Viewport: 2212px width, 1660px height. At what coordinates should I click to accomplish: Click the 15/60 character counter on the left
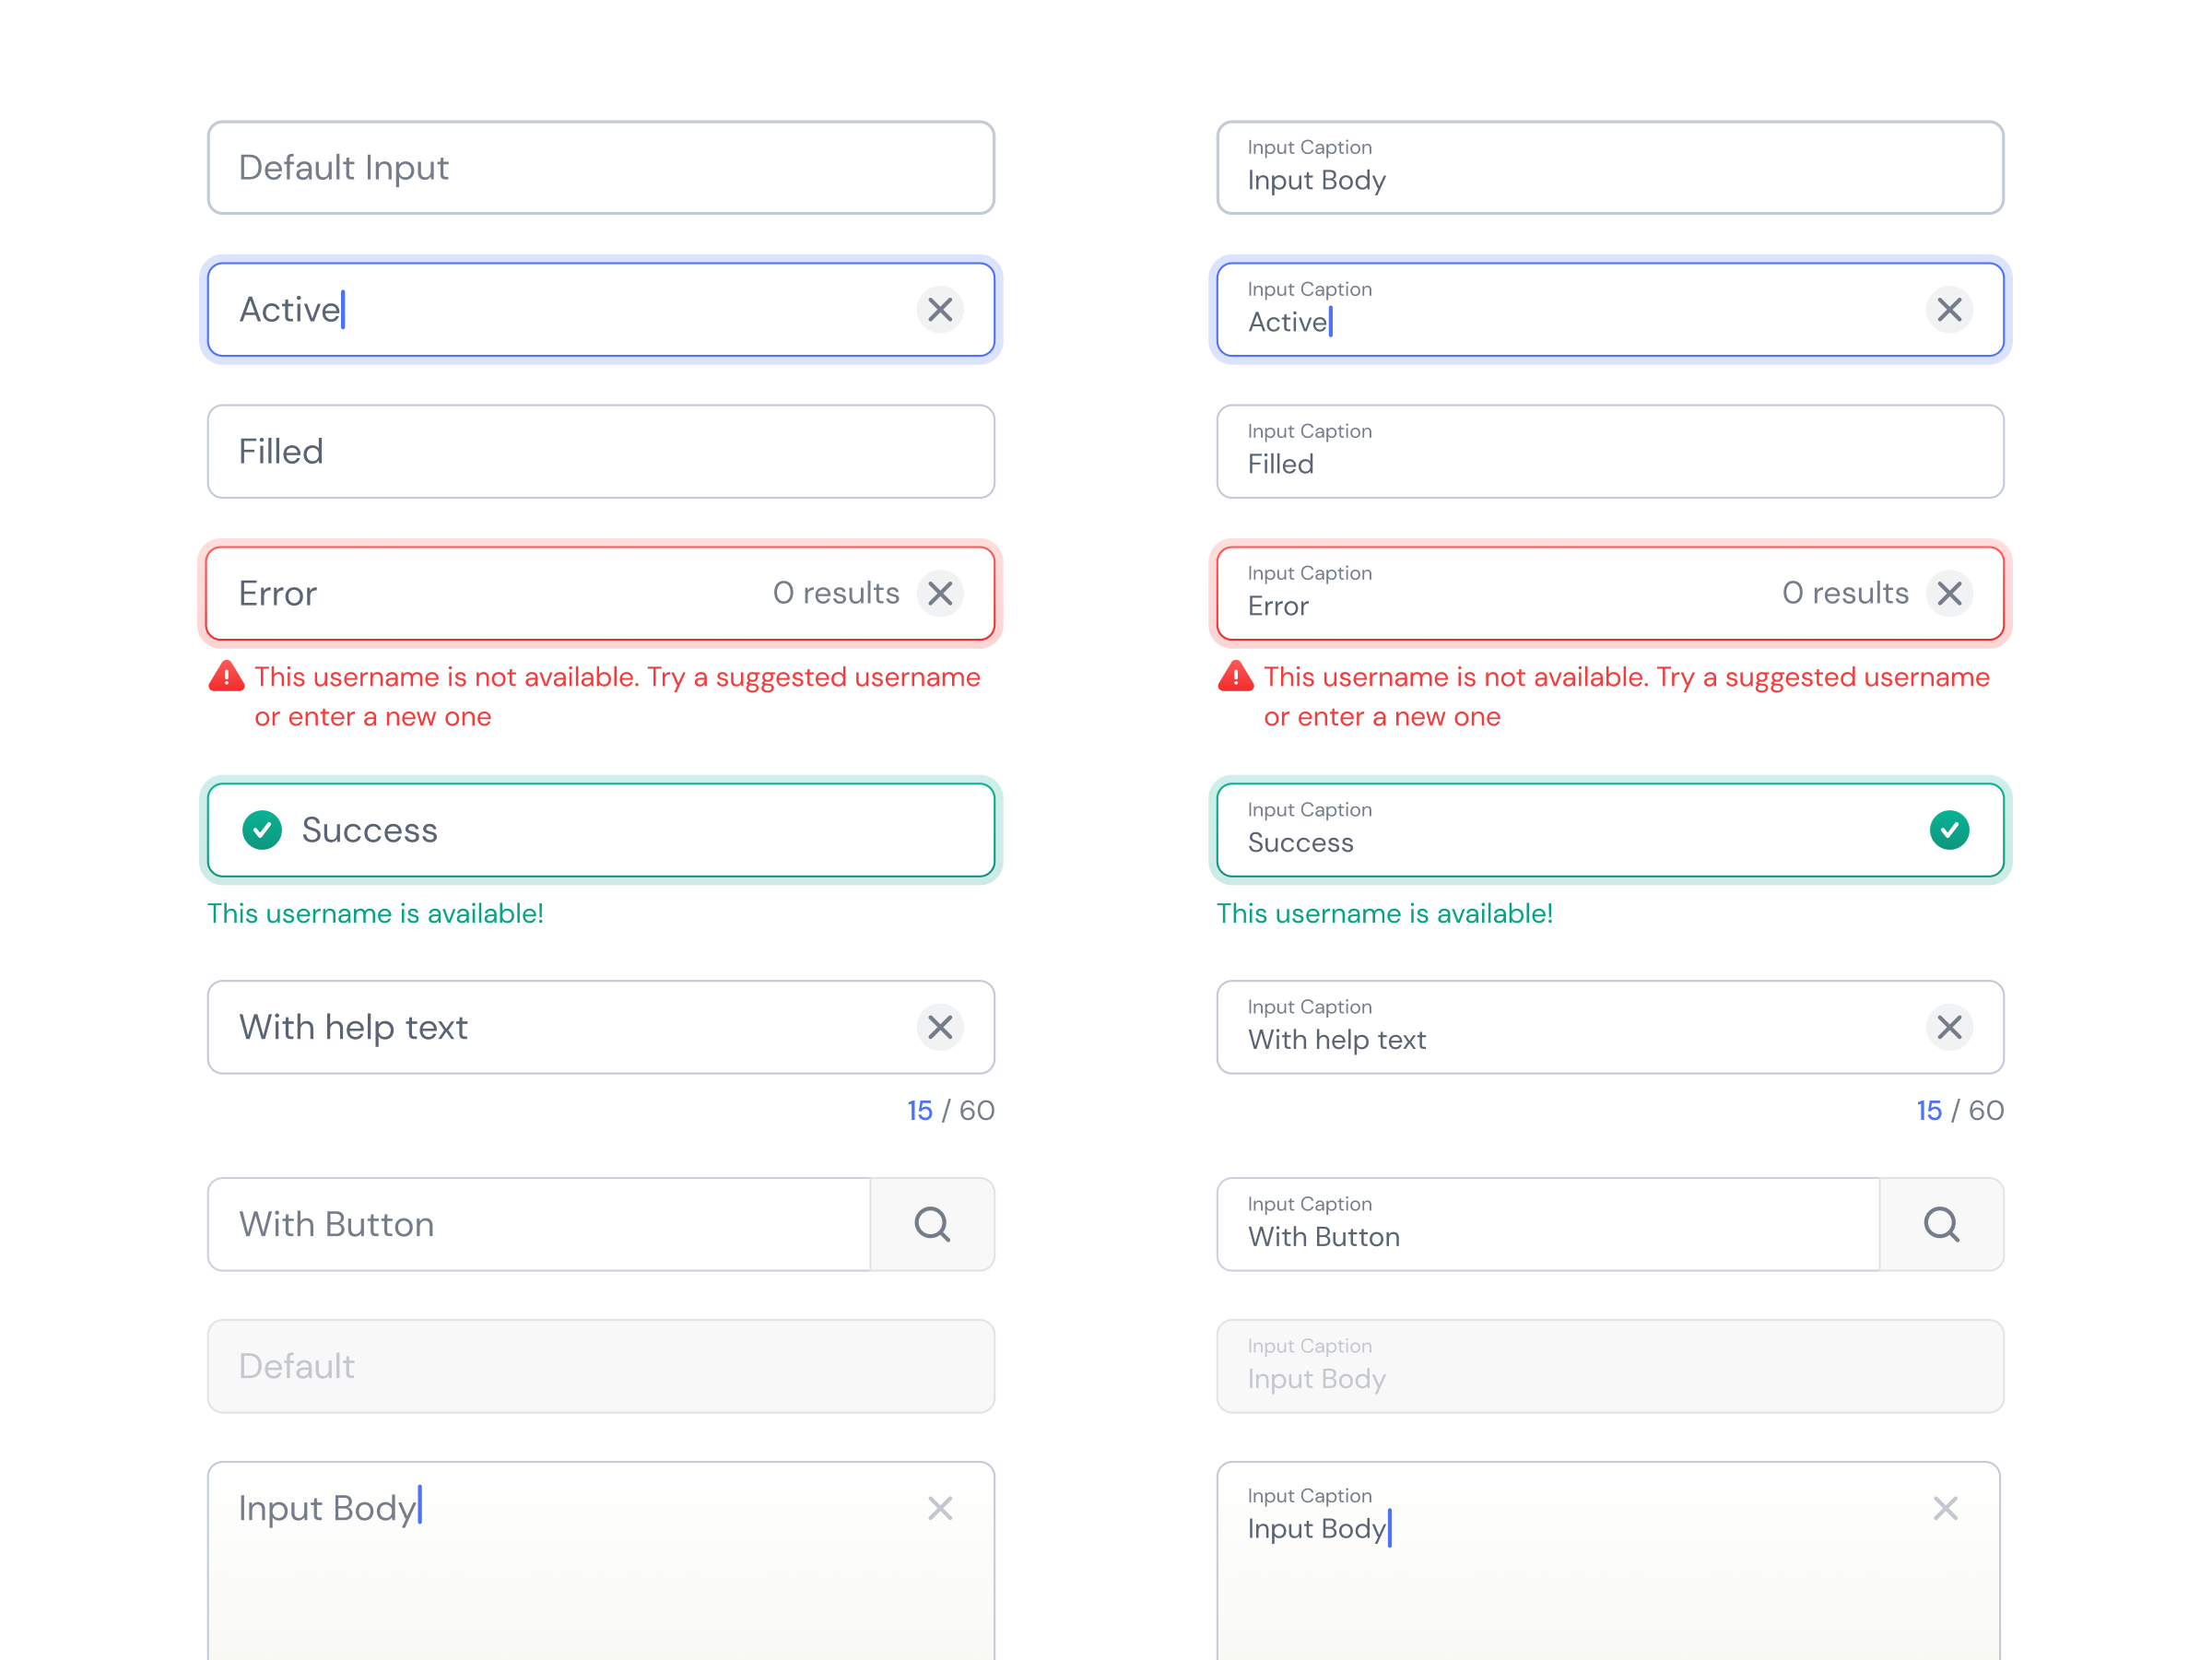[950, 1110]
